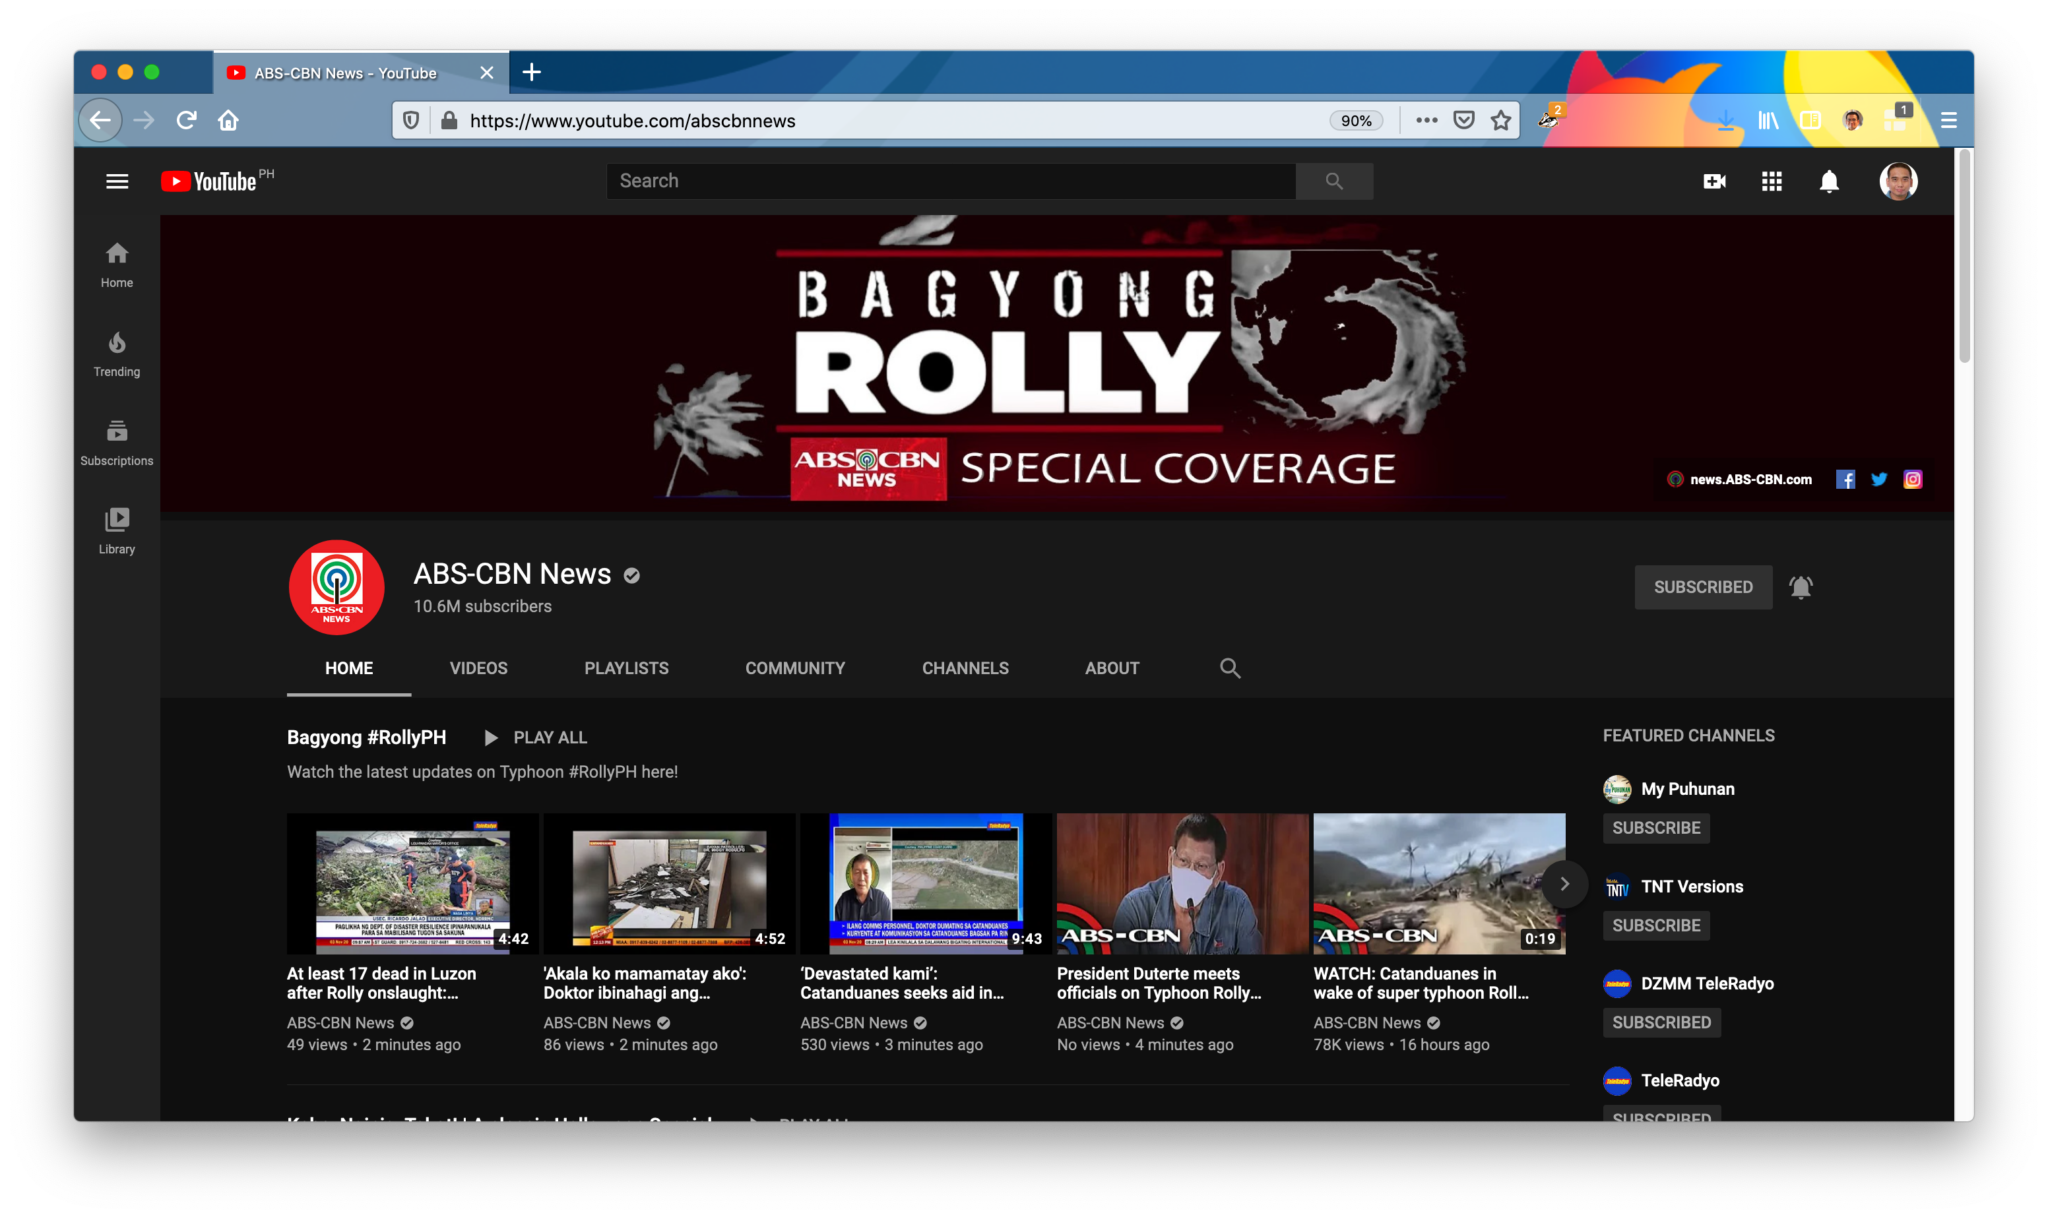The image size is (2048, 1219).
Task: Click the search magnifier button
Action: click(1334, 181)
